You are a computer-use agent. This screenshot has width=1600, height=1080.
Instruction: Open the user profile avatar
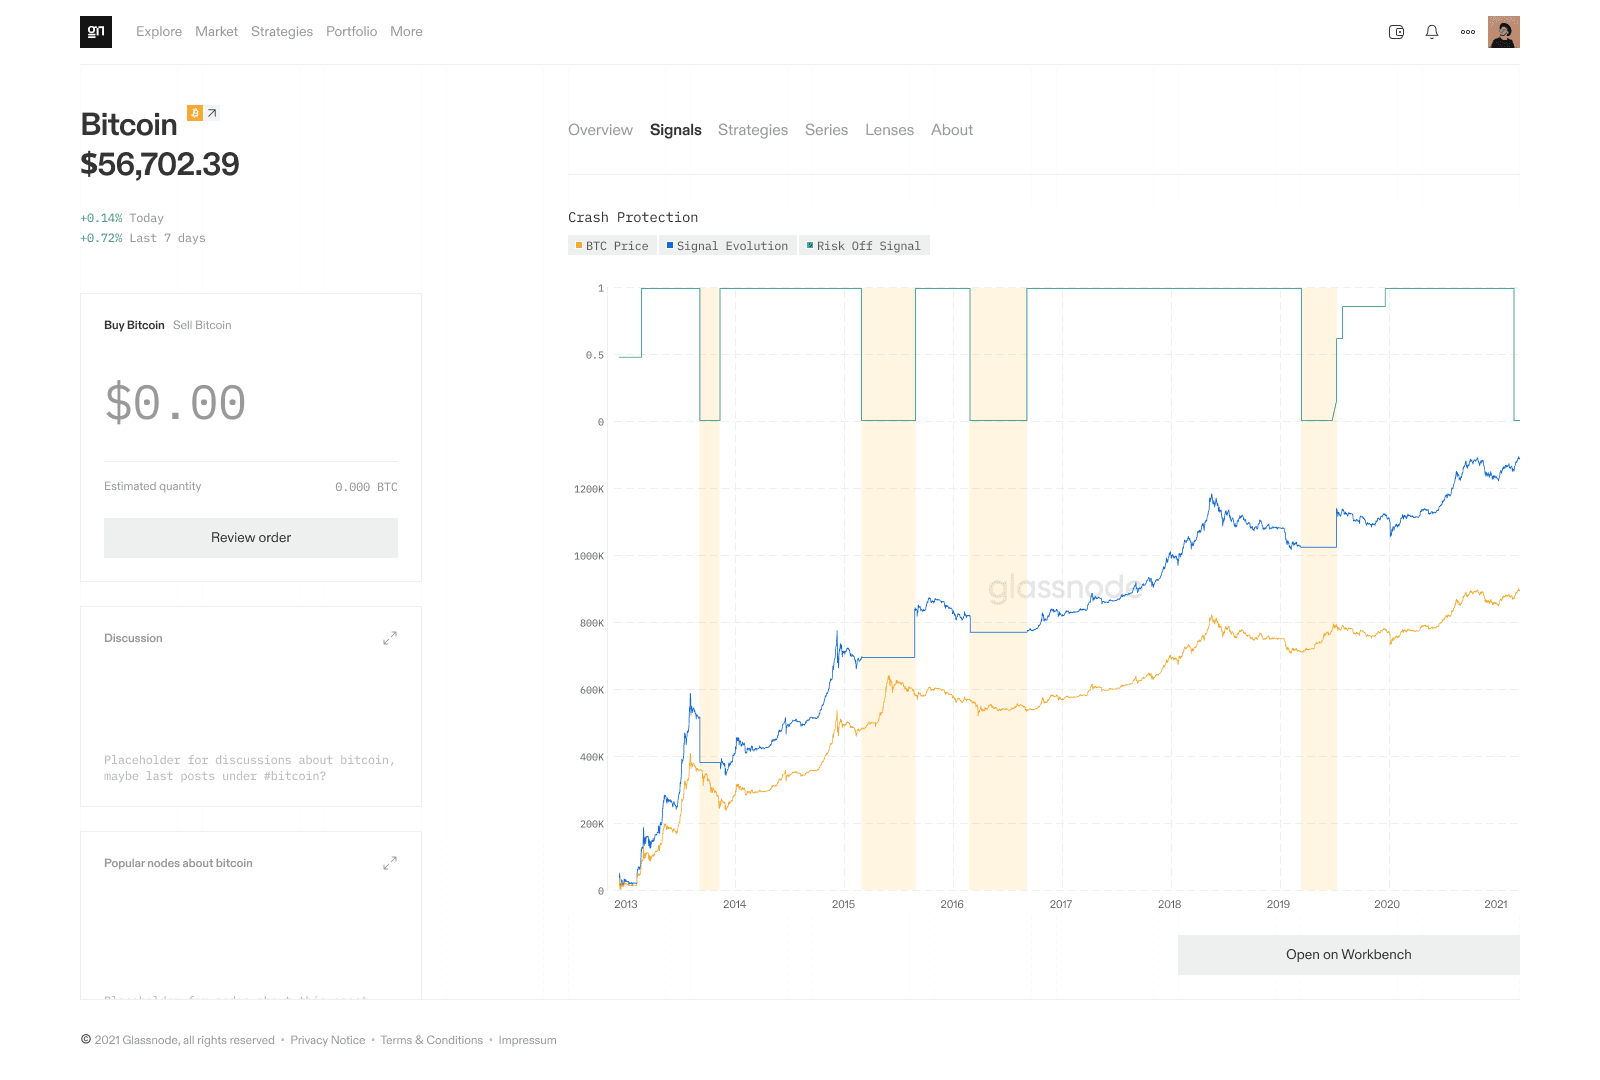pyautogui.click(x=1503, y=32)
